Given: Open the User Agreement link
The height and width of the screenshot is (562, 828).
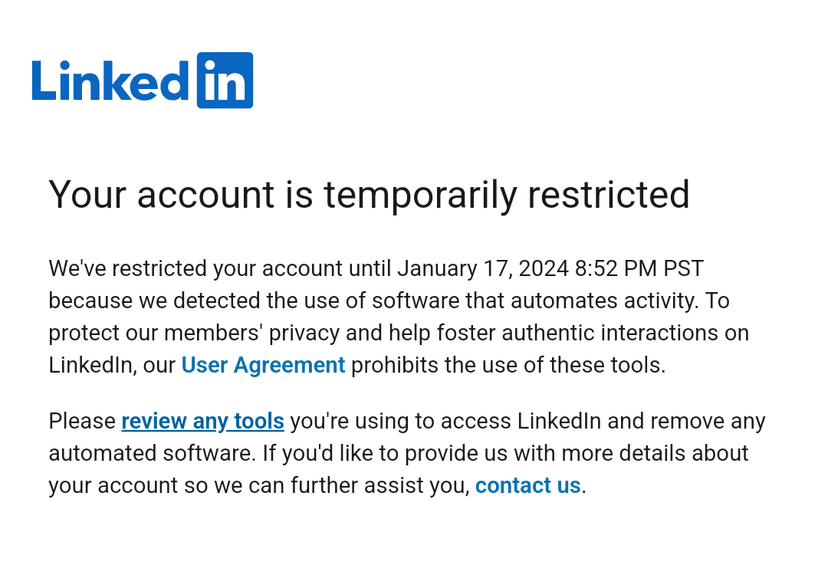Looking at the screenshot, I should pyautogui.click(x=263, y=365).
